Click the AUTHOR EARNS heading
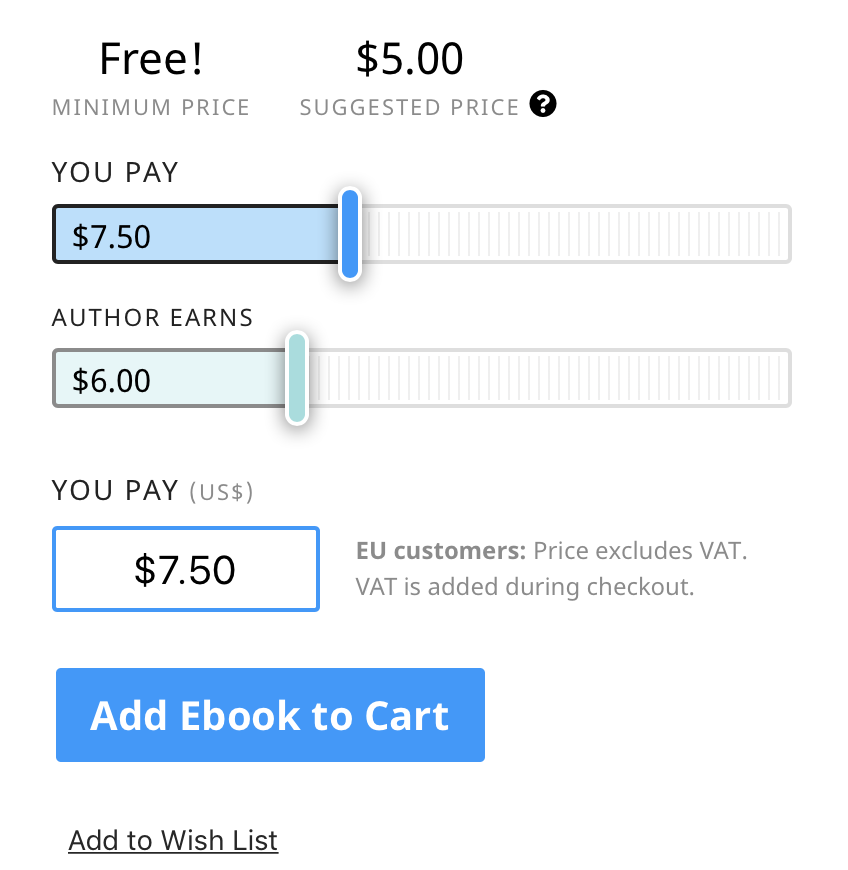Viewport: 848px width, 870px height. [x=153, y=318]
